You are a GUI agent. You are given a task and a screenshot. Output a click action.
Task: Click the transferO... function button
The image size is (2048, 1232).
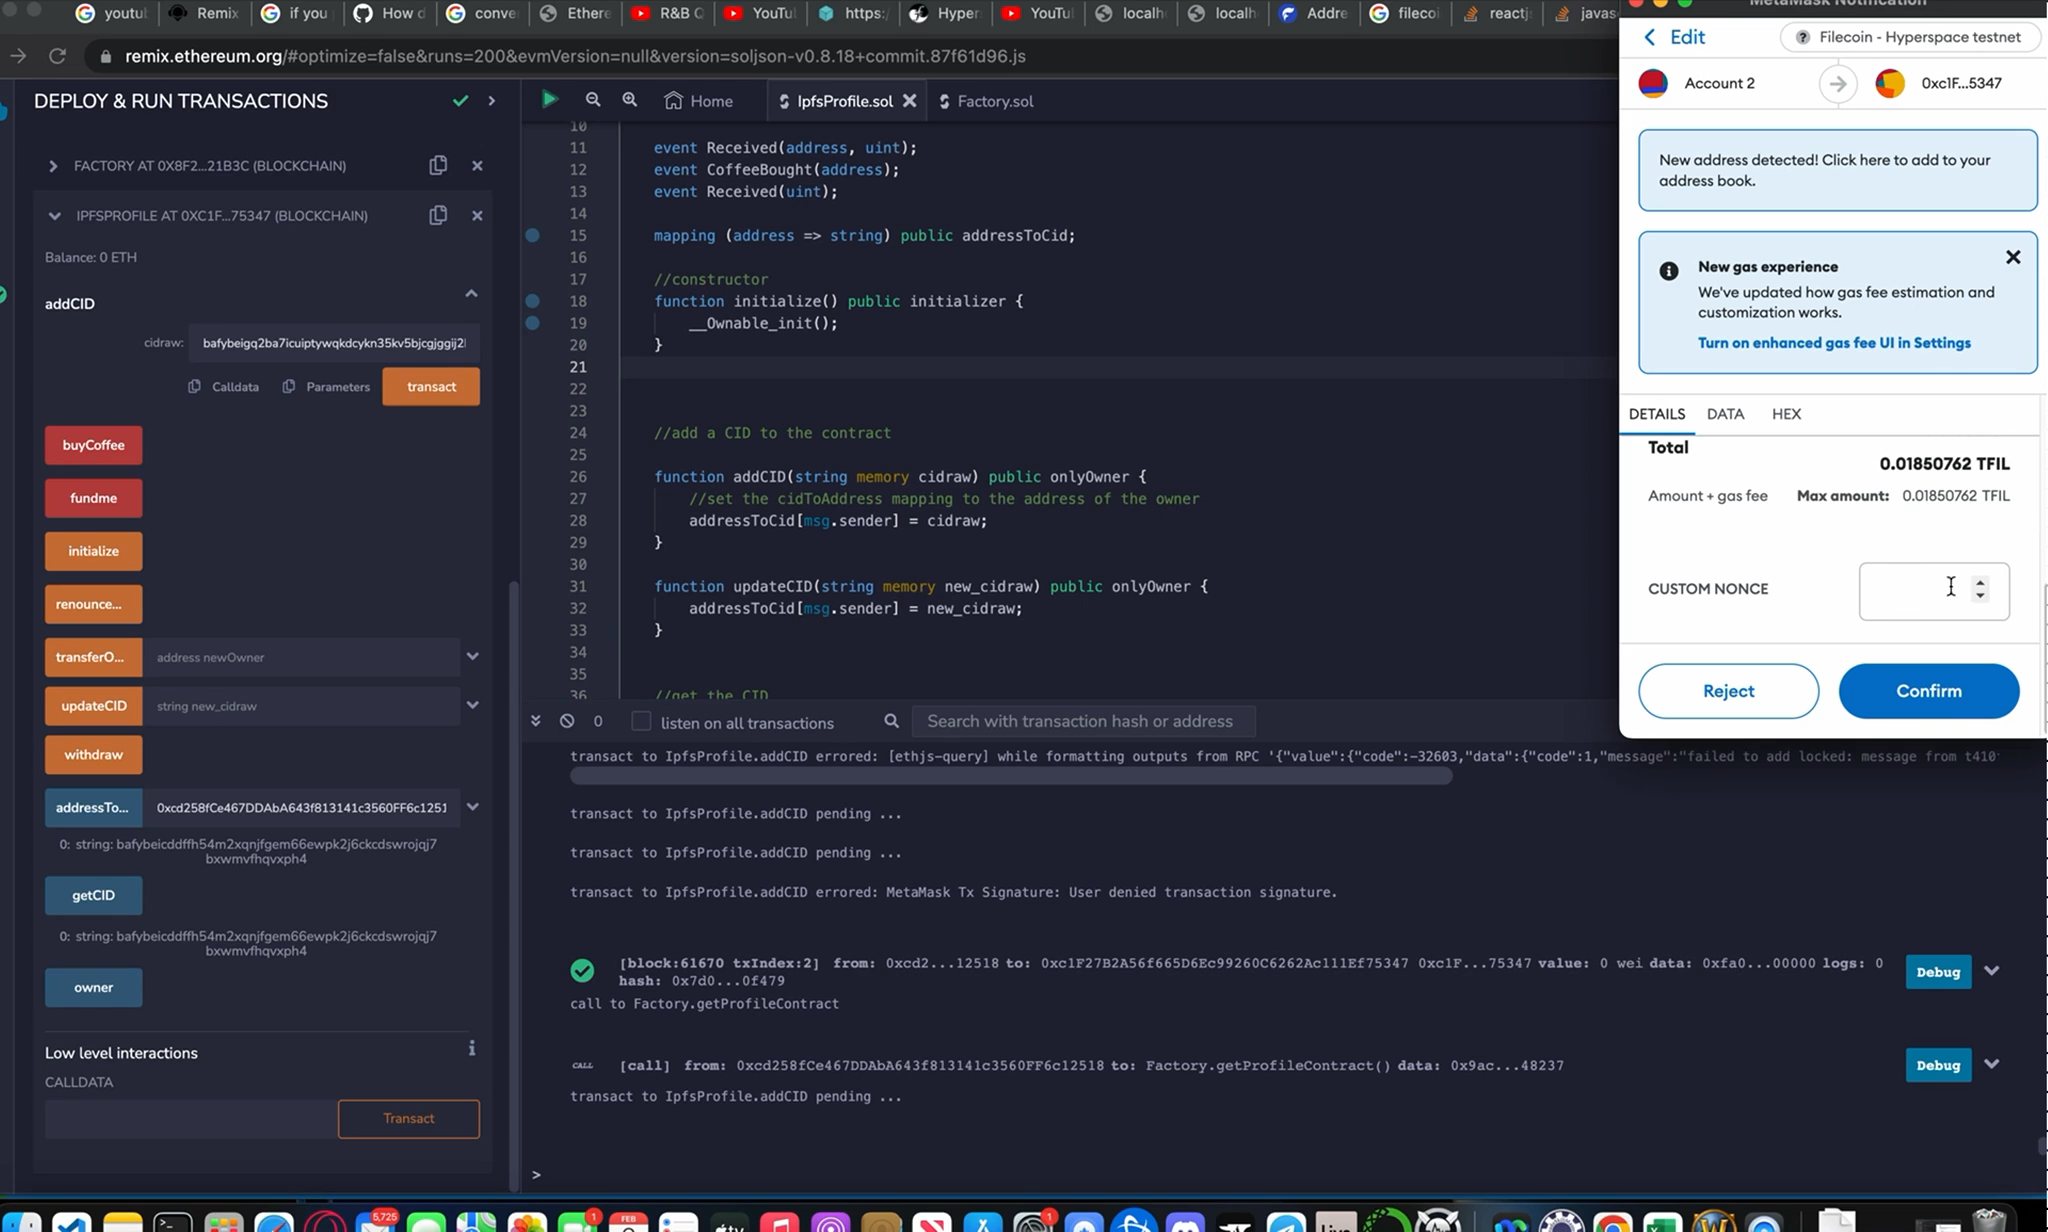93,657
